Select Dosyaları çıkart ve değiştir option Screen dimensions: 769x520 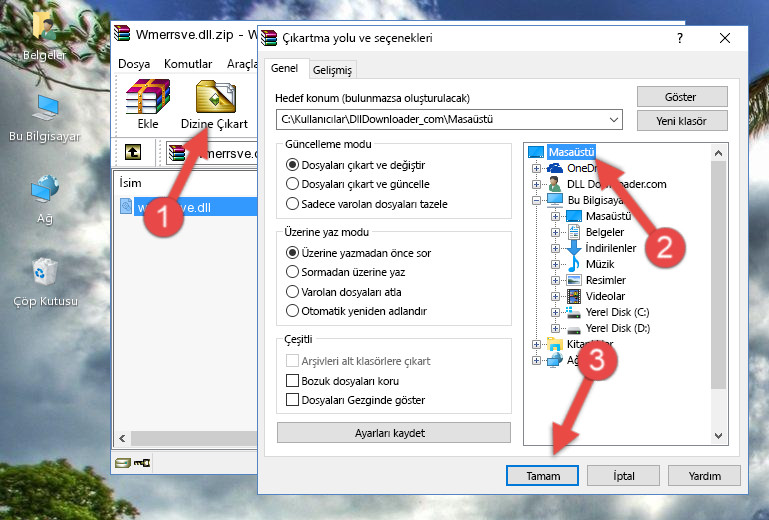click(x=292, y=165)
